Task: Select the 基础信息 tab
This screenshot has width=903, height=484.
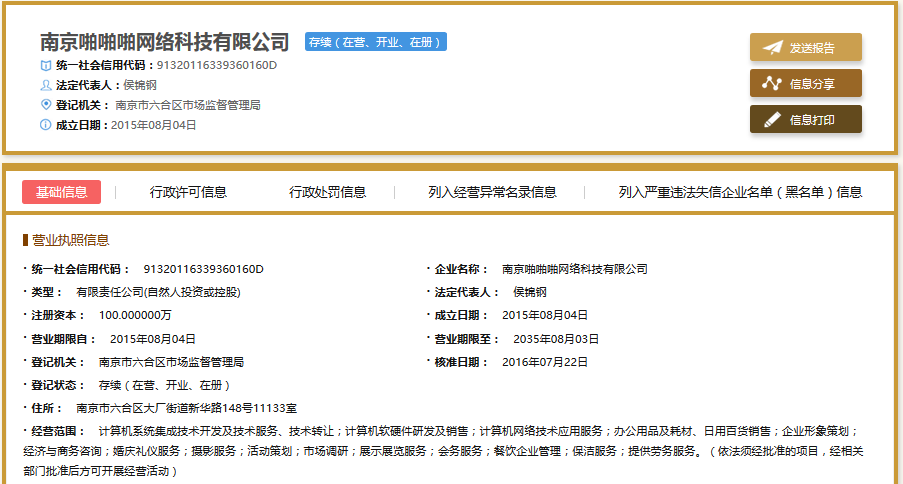Action: (x=61, y=192)
